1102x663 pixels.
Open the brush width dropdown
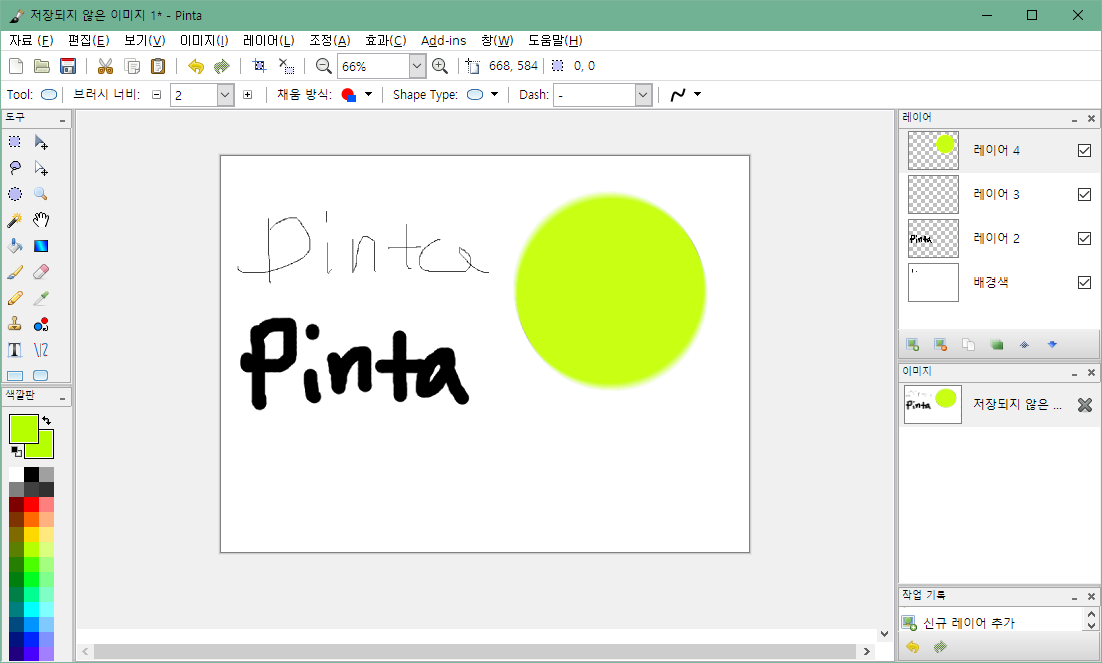click(x=225, y=95)
